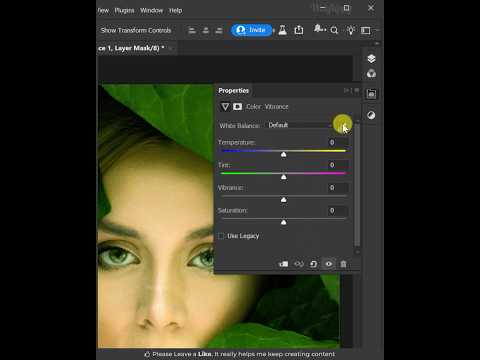Open the Adjustments panel icon in dock
Viewport: 480px width, 360px height.
(x=371, y=115)
